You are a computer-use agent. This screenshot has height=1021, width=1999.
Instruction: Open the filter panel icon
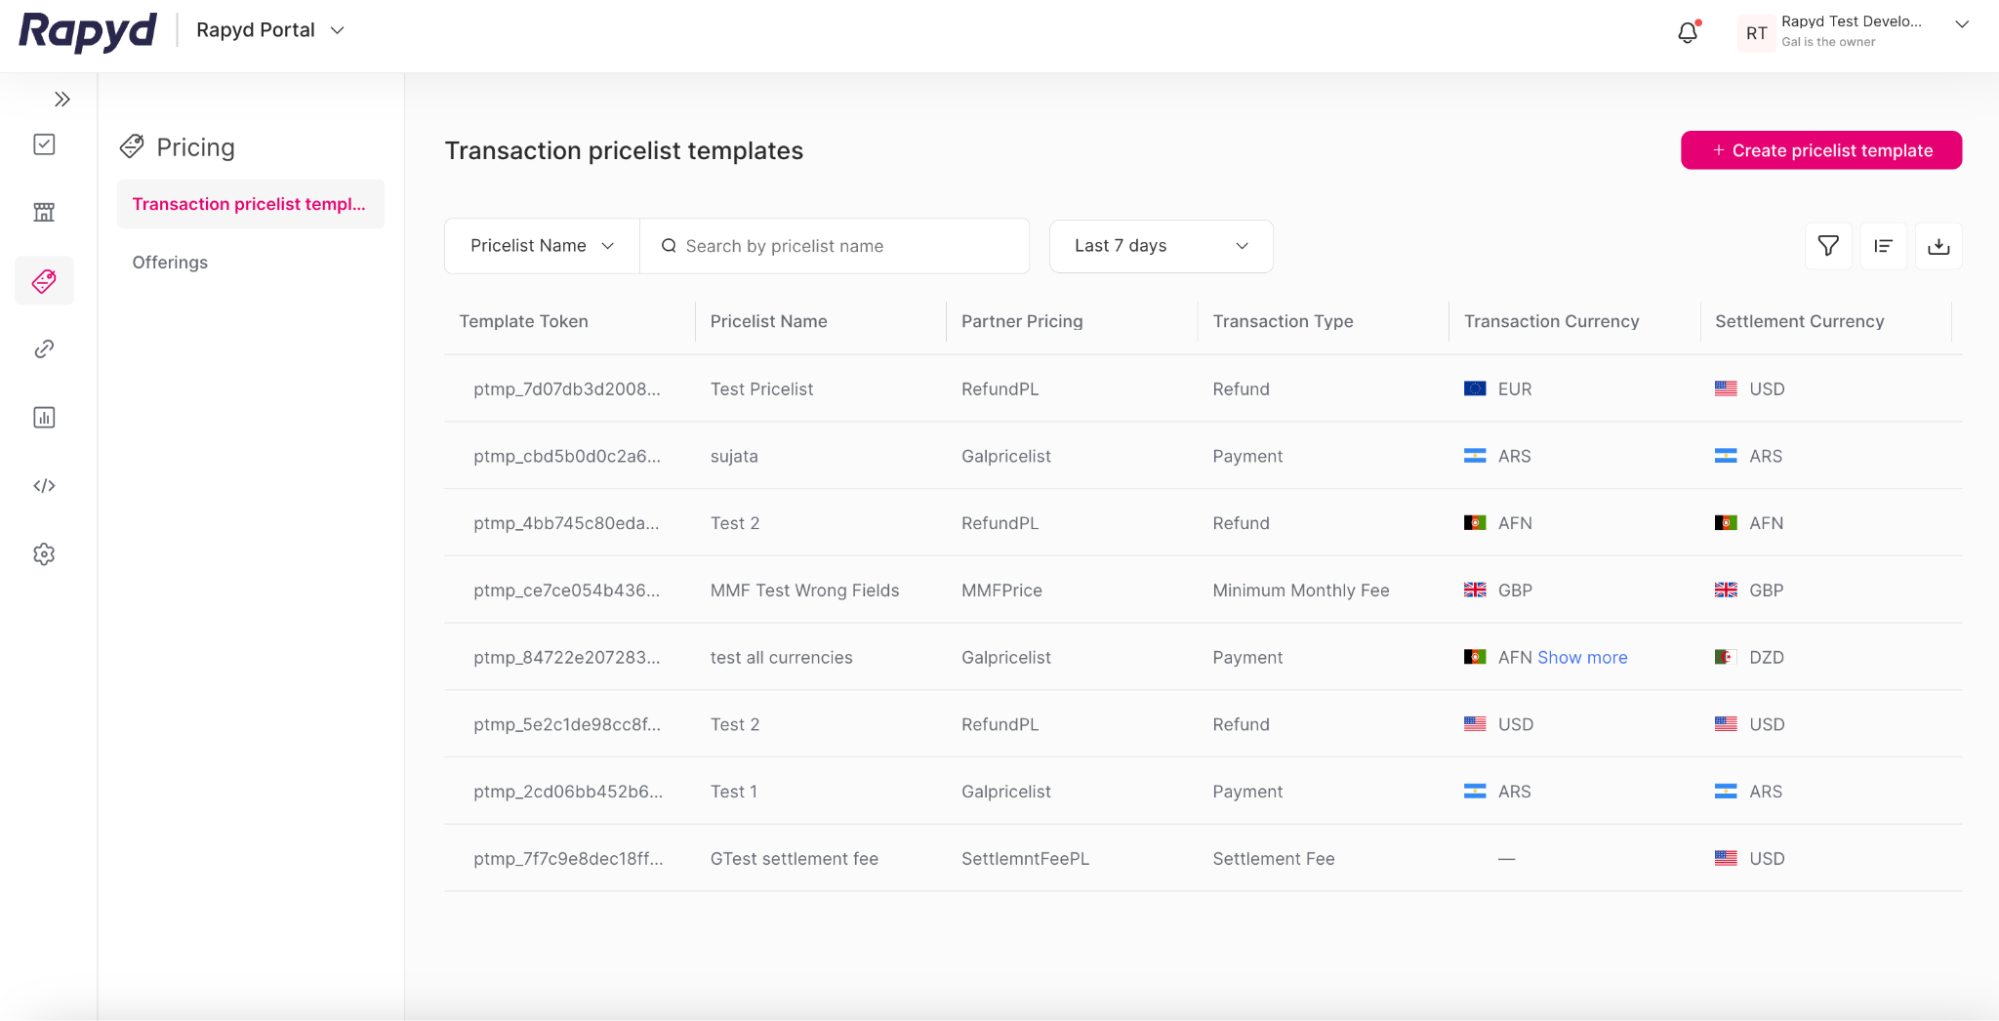[x=1828, y=245]
